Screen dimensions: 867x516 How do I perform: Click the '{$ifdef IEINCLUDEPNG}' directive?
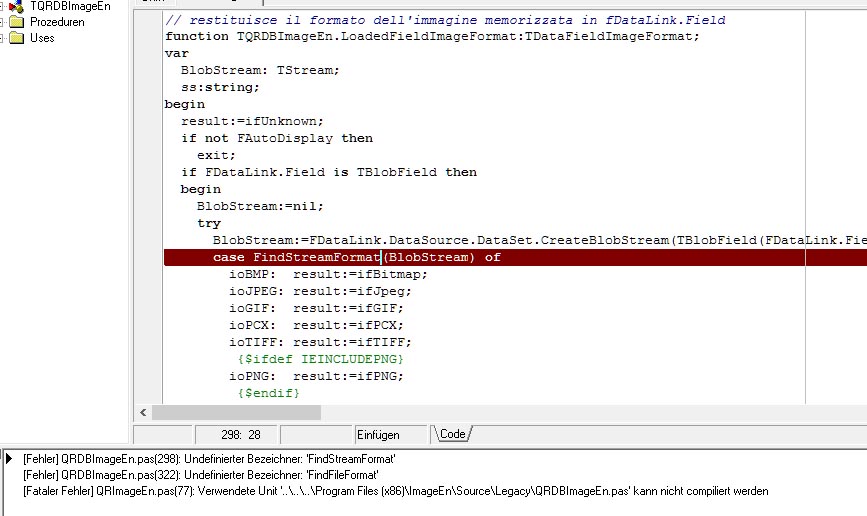pos(321,359)
